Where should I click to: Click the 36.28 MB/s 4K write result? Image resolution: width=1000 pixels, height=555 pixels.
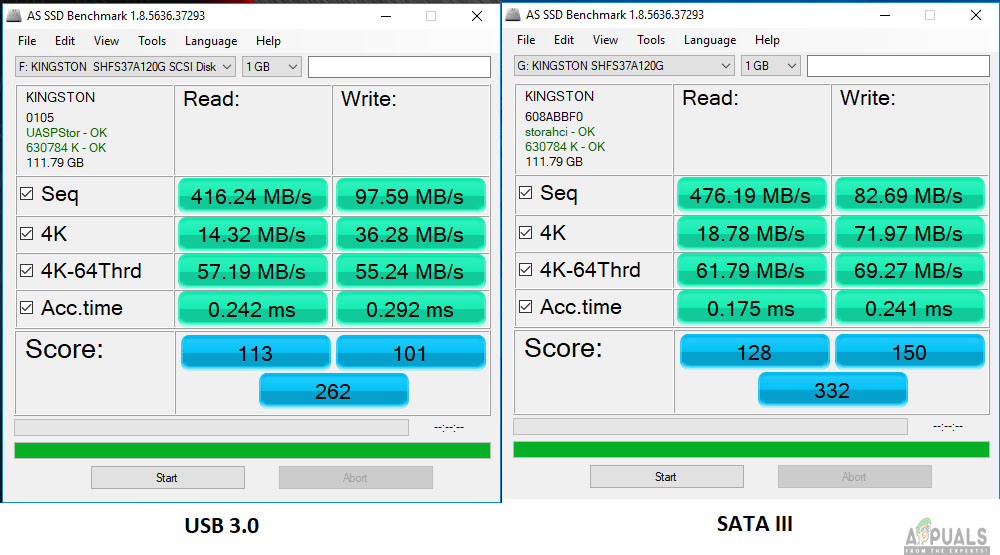coord(410,234)
